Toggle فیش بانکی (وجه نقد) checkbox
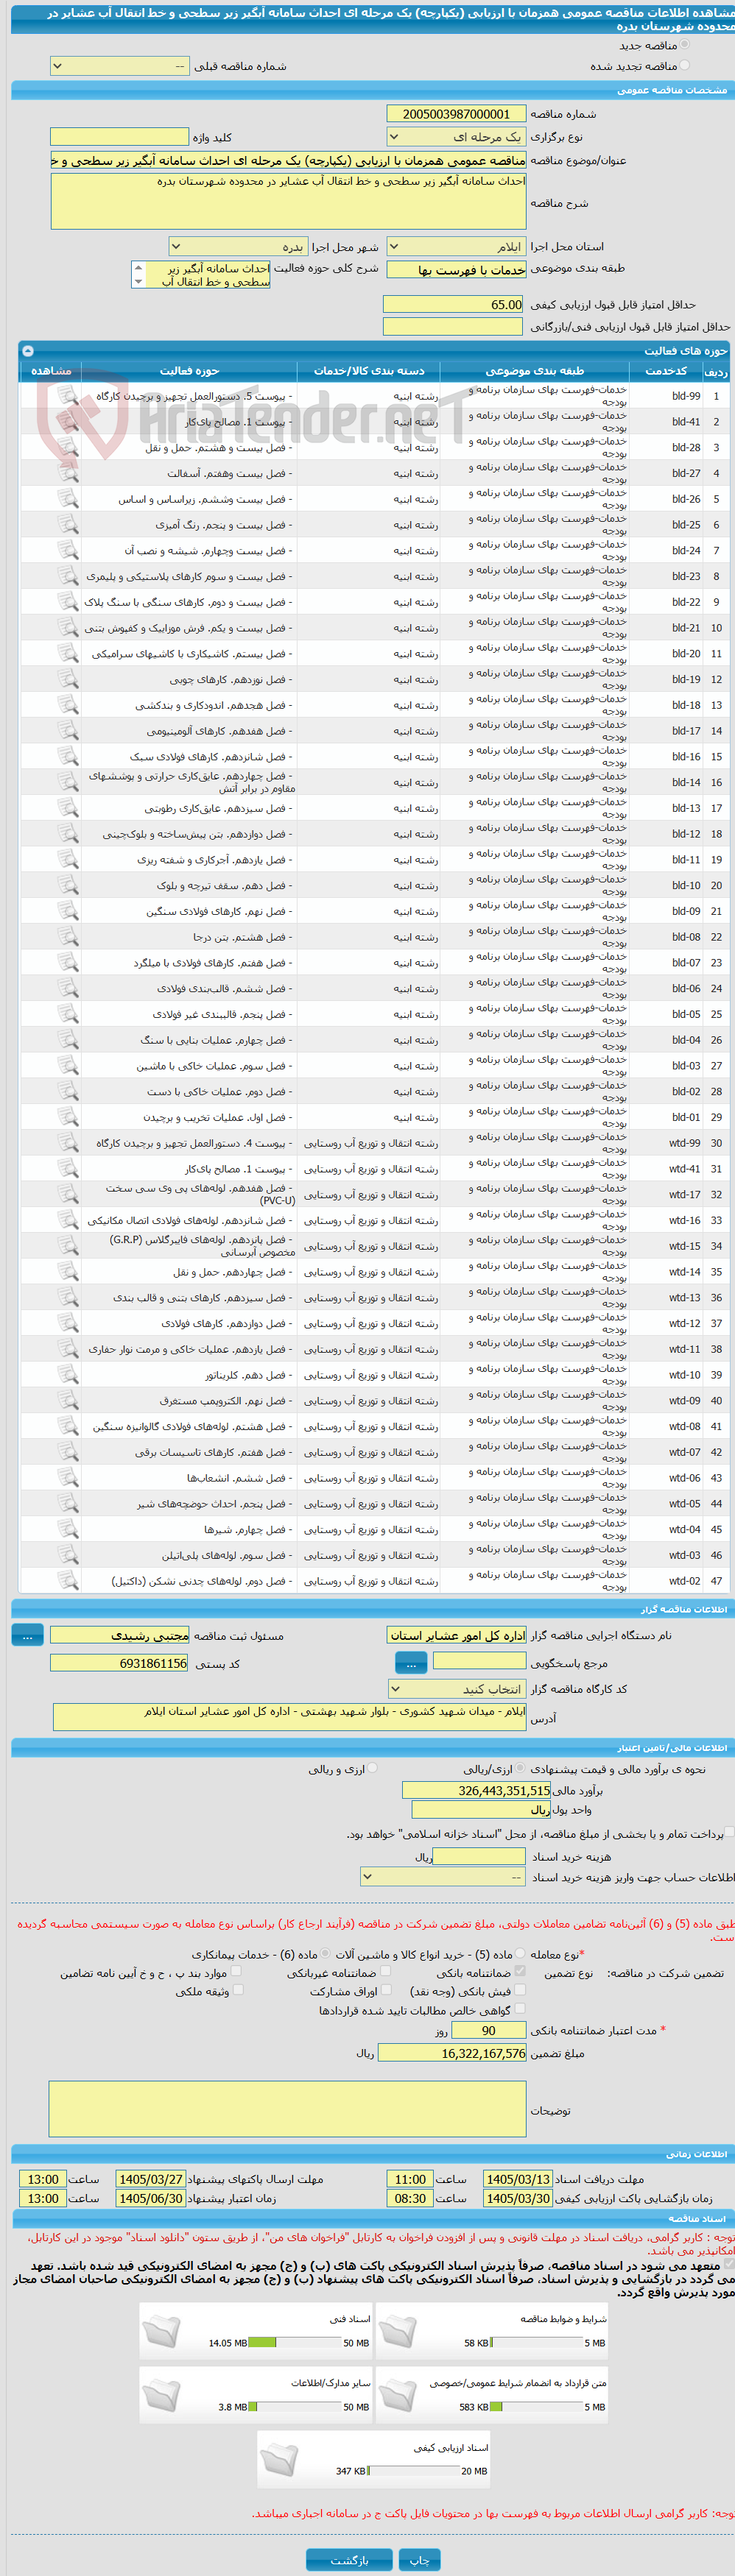The width and height of the screenshot is (735, 2576). (x=519, y=1991)
